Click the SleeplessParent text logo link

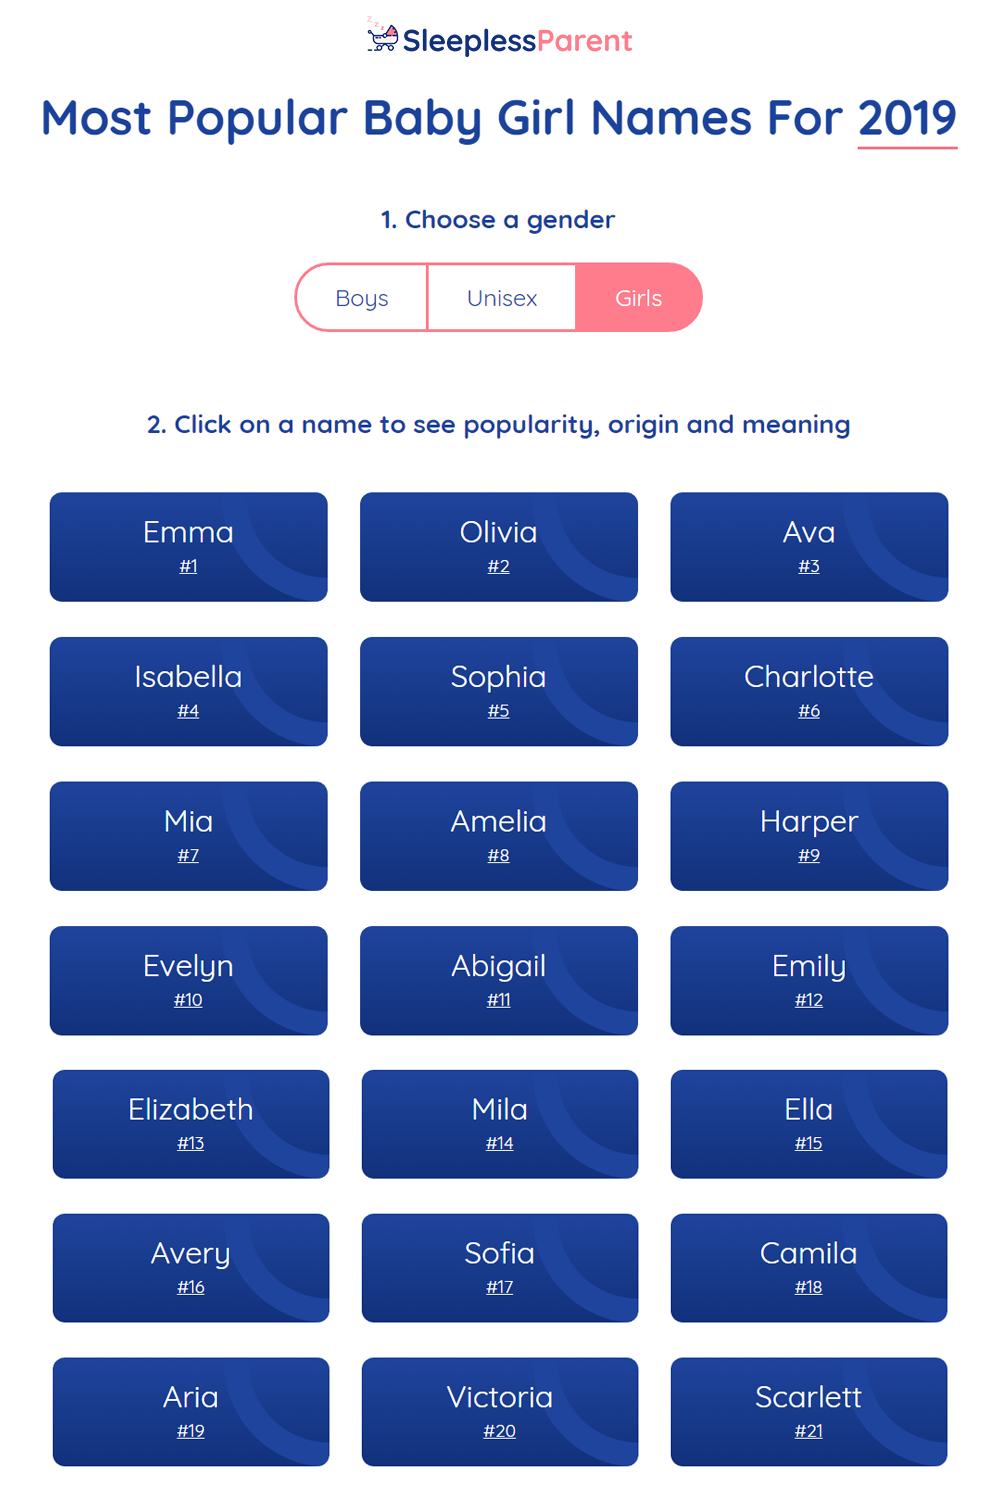pos(517,41)
